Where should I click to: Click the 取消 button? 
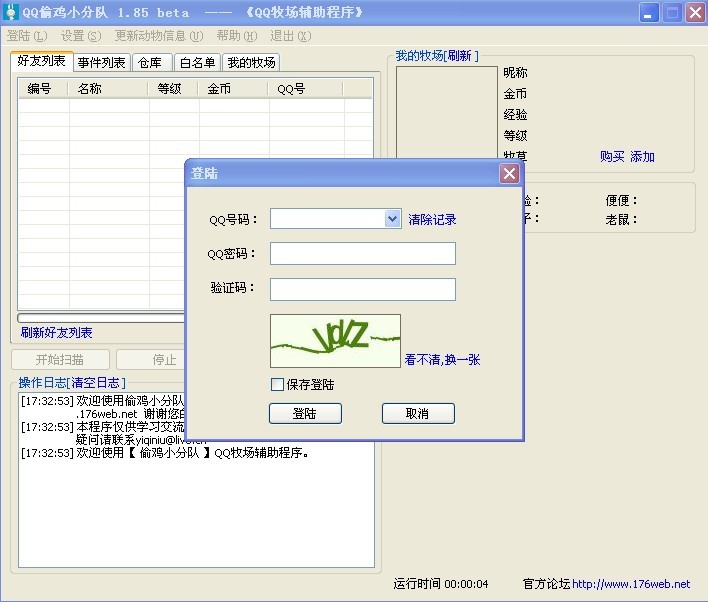coord(418,413)
